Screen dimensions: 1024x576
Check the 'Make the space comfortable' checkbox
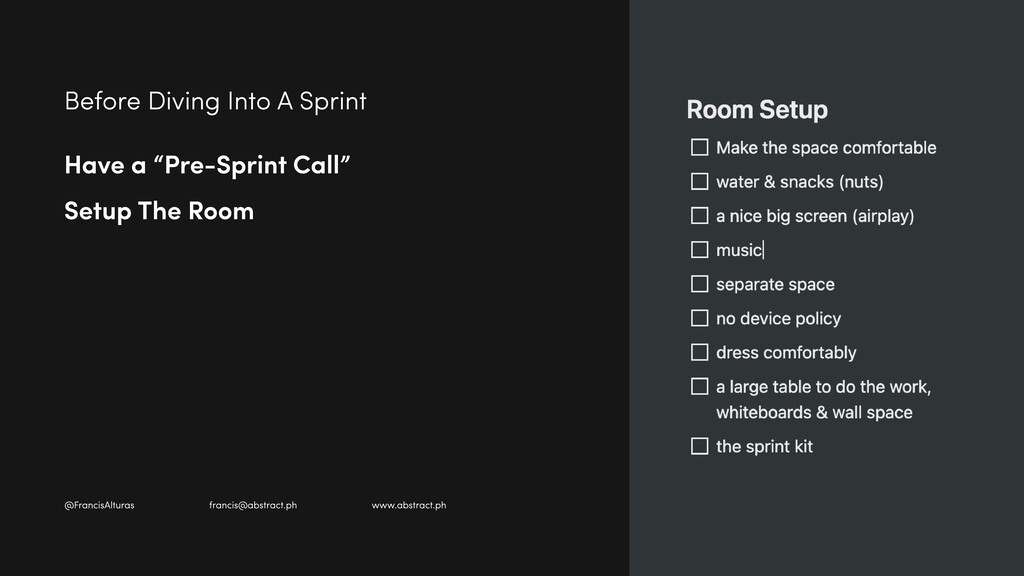pos(699,148)
